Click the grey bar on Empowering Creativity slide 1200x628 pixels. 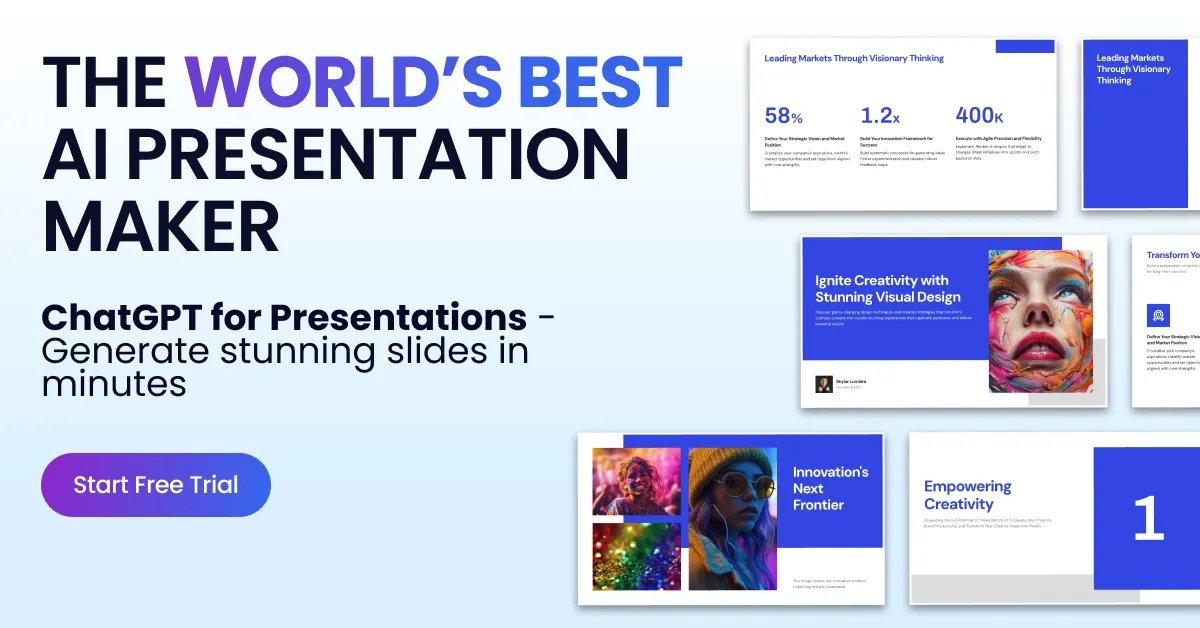(x=1000, y=589)
